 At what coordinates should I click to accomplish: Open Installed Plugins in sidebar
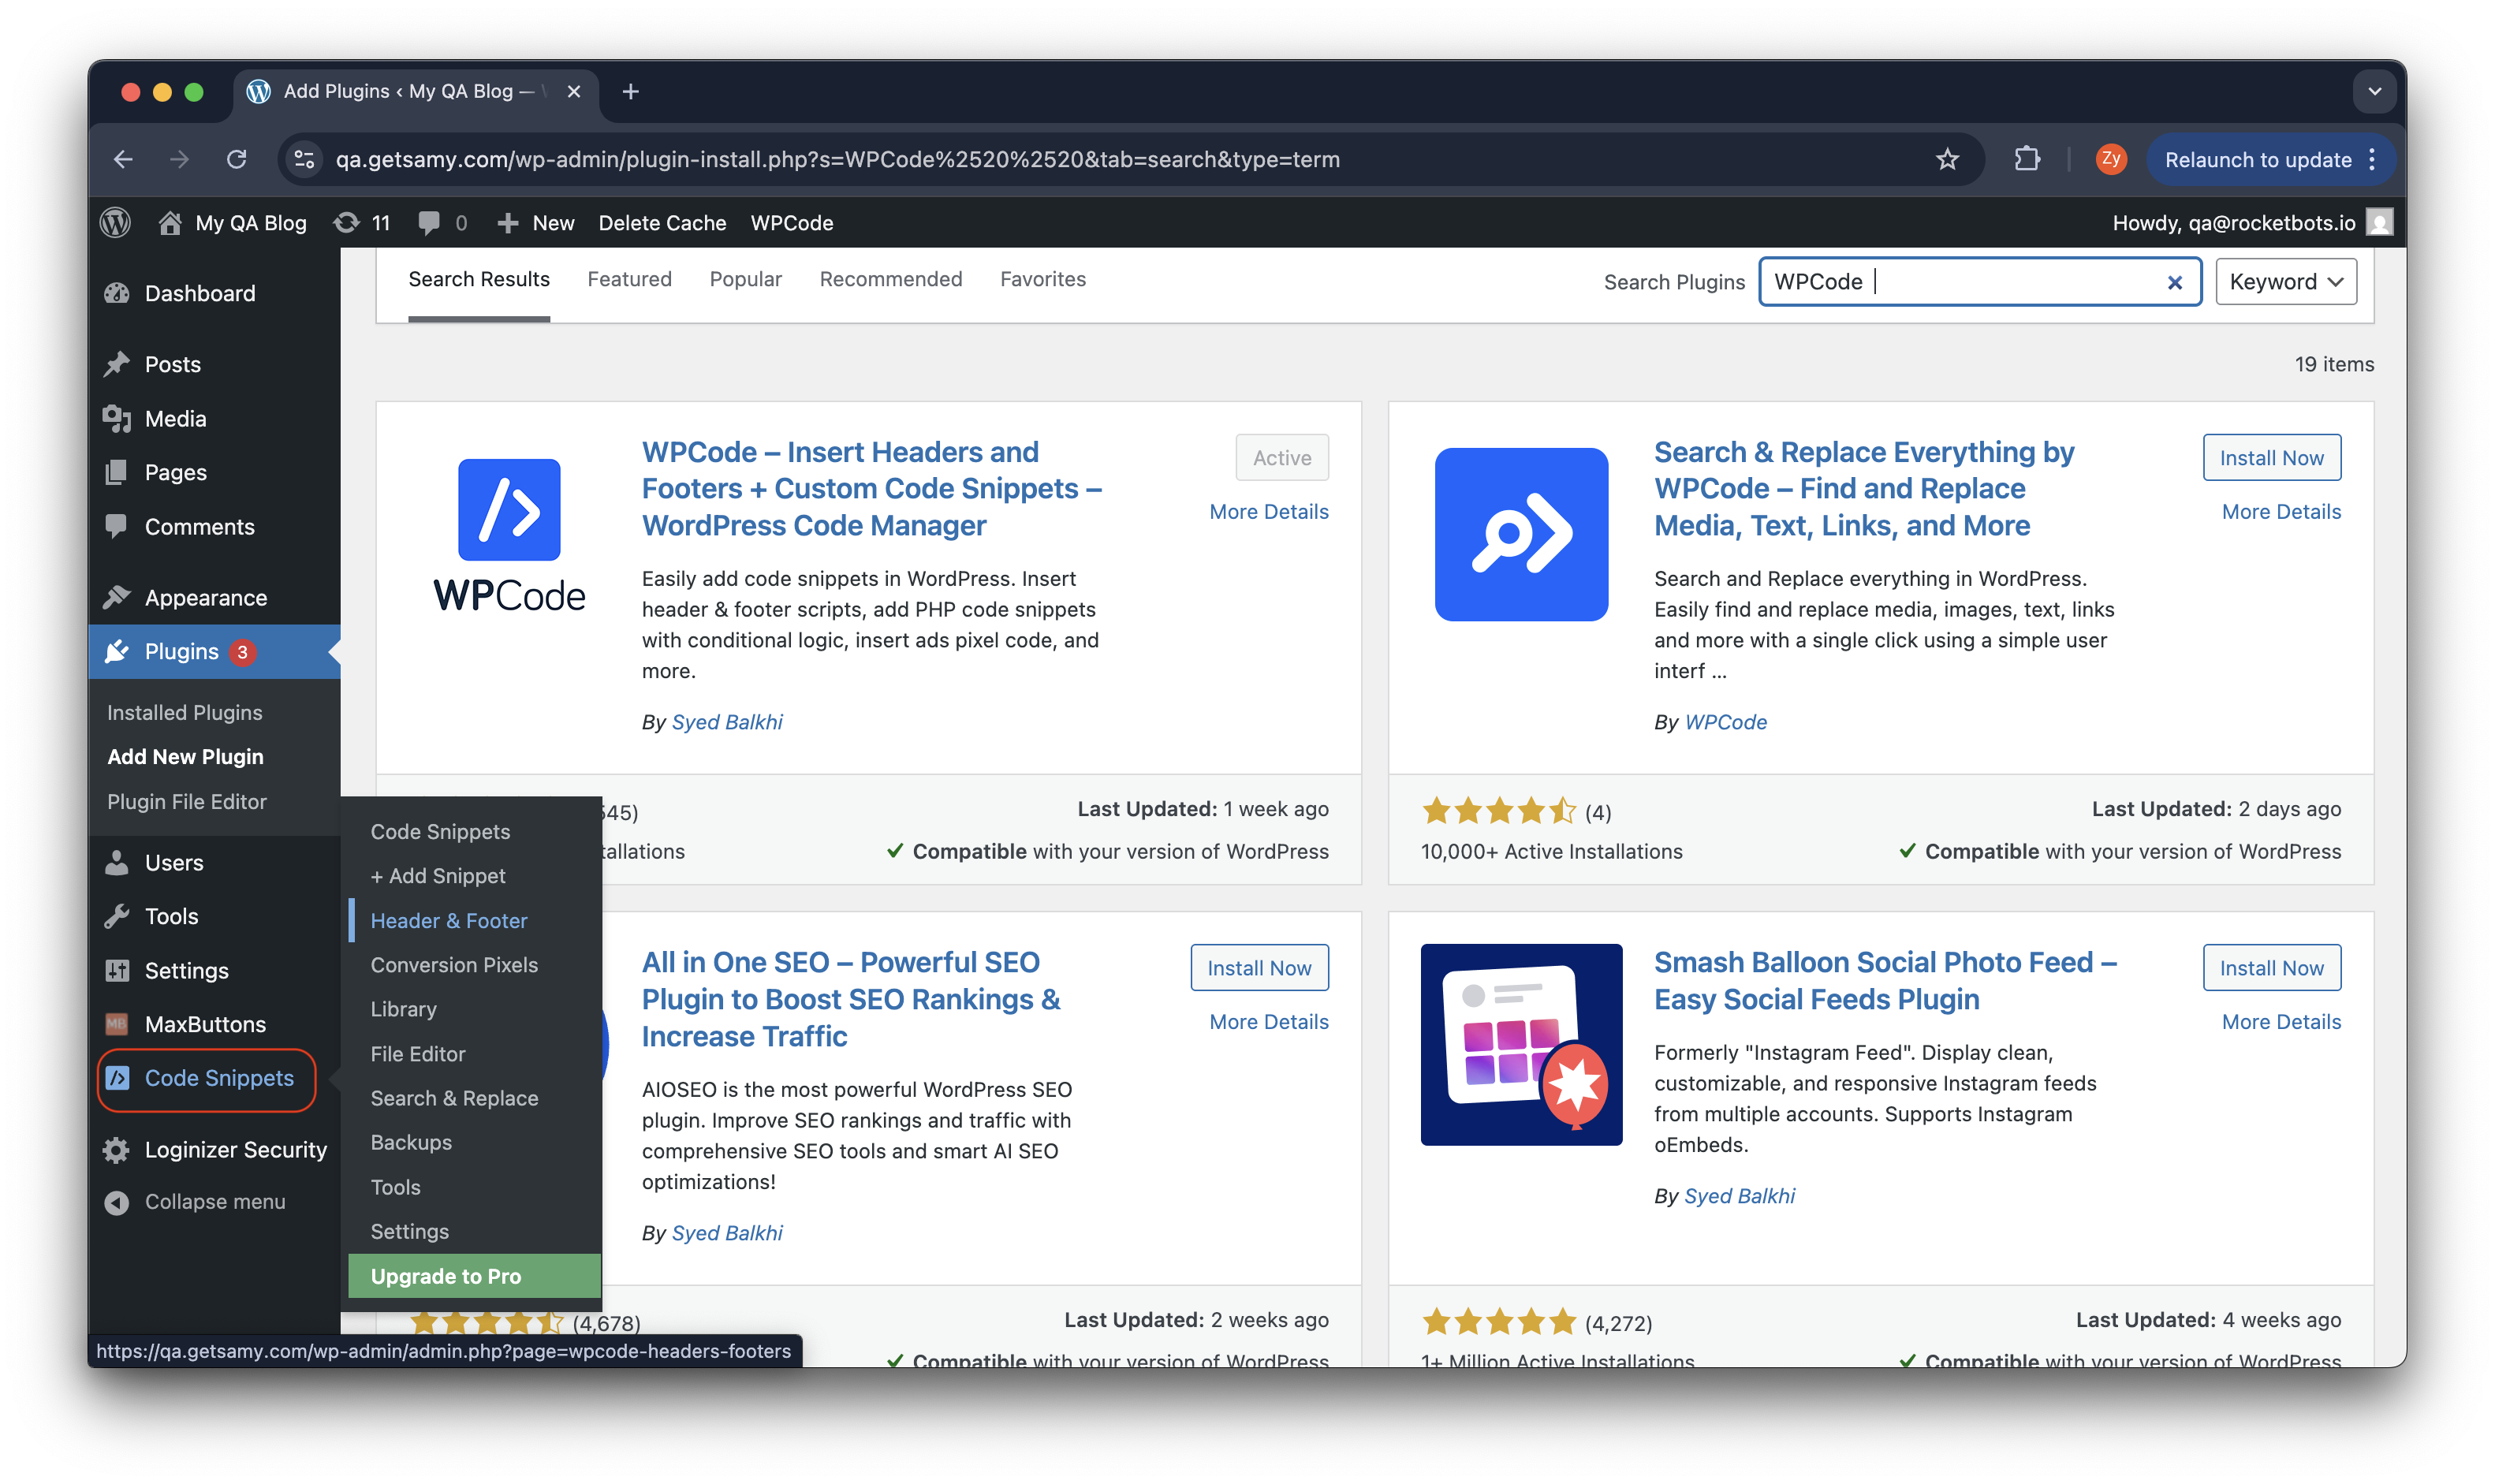click(x=184, y=712)
